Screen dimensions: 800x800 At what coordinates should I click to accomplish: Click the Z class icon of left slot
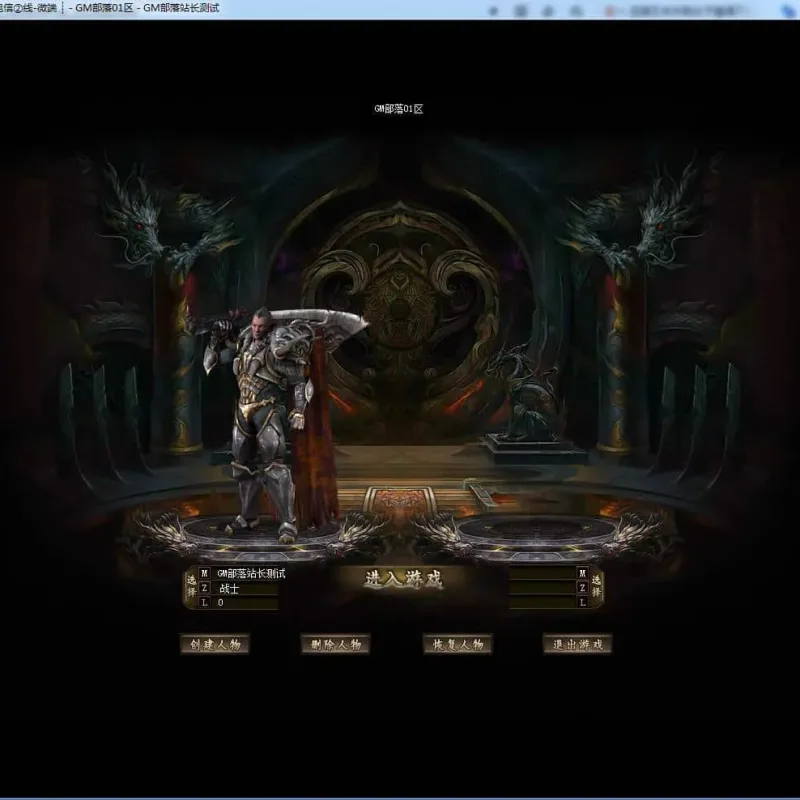[205, 588]
